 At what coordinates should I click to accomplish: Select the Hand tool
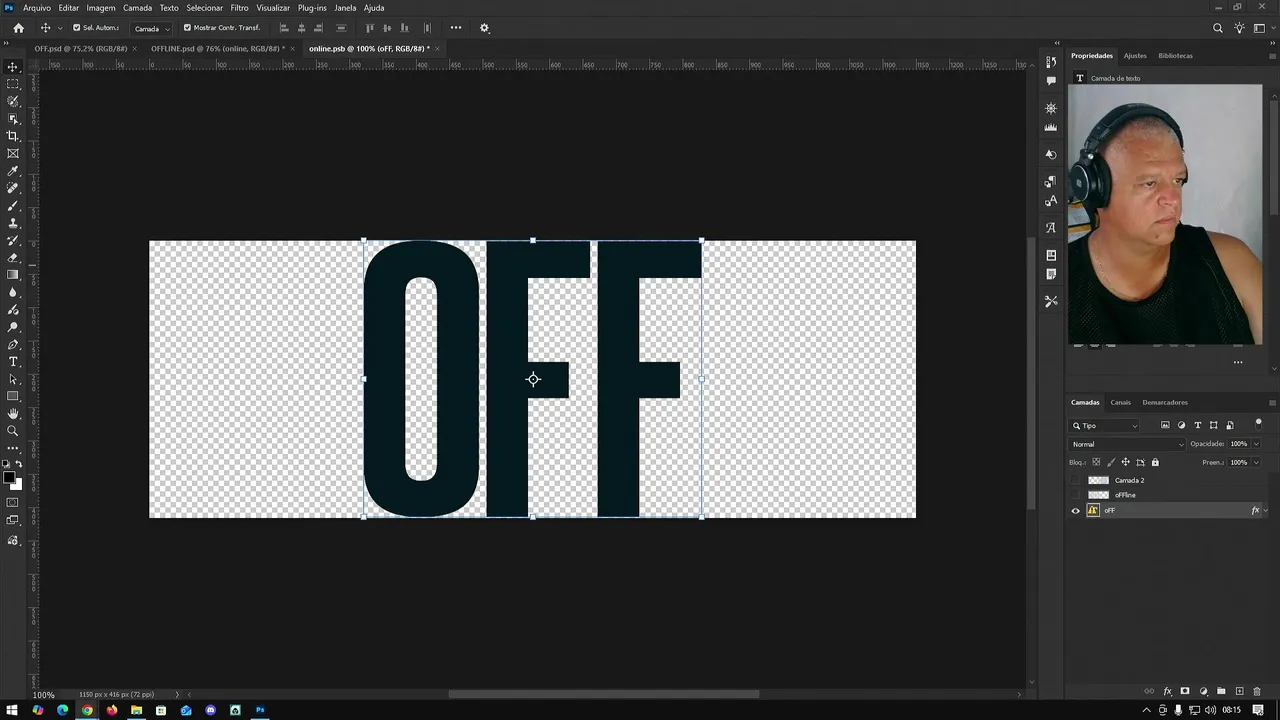point(13,414)
